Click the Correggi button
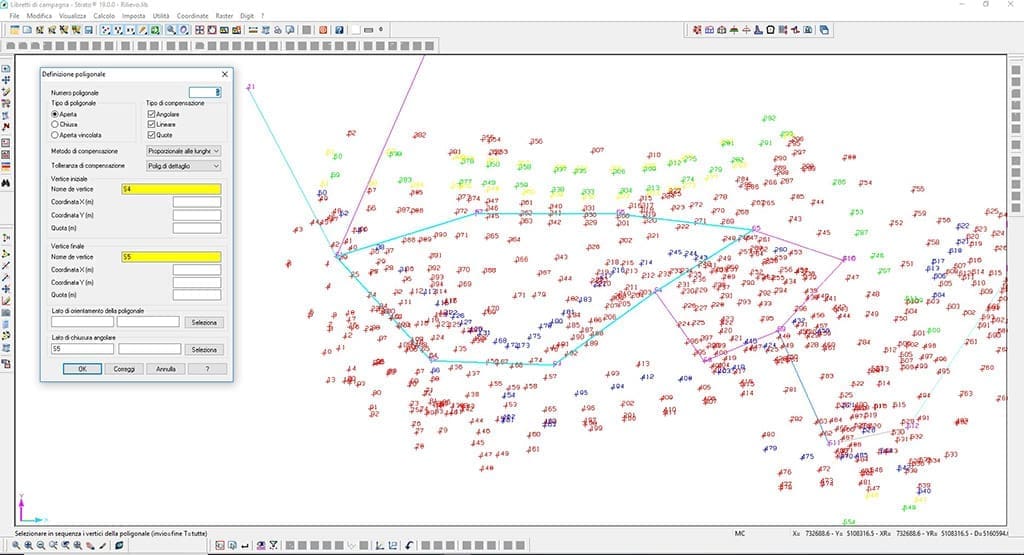The image size is (1024, 555). click(124, 369)
